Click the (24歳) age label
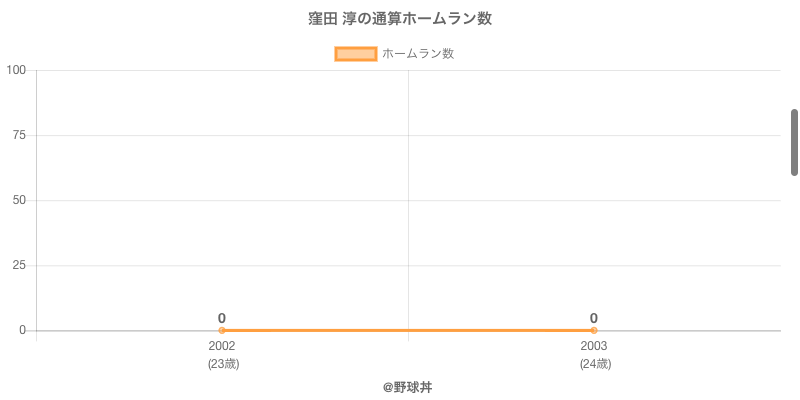 (595, 364)
